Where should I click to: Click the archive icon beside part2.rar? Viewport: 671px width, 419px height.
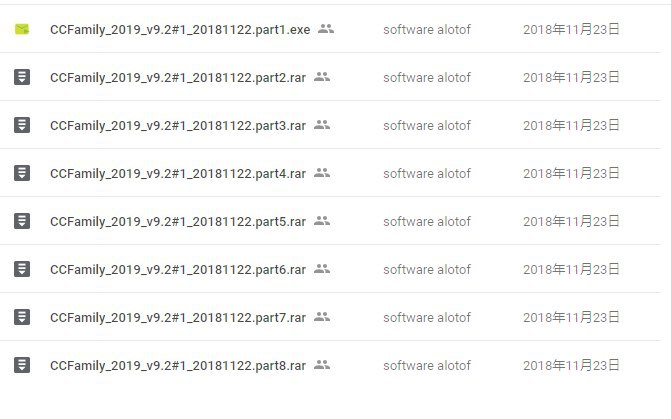click(22, 77)
